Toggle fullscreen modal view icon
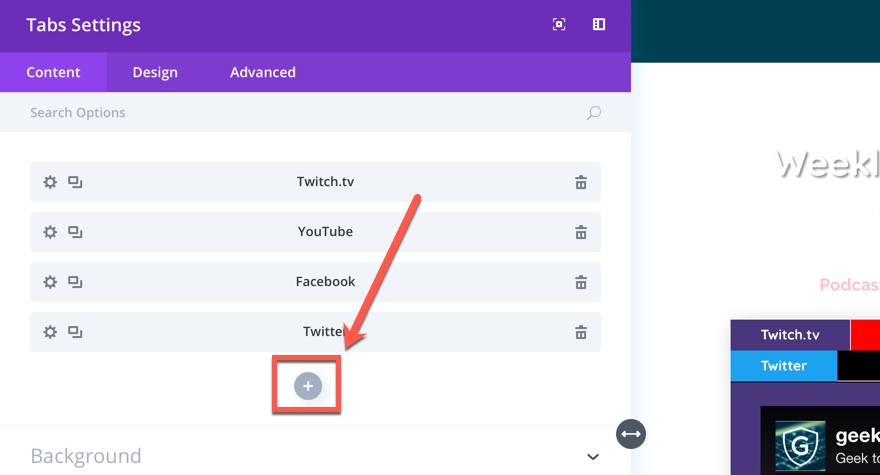 (x=559, y=25)
